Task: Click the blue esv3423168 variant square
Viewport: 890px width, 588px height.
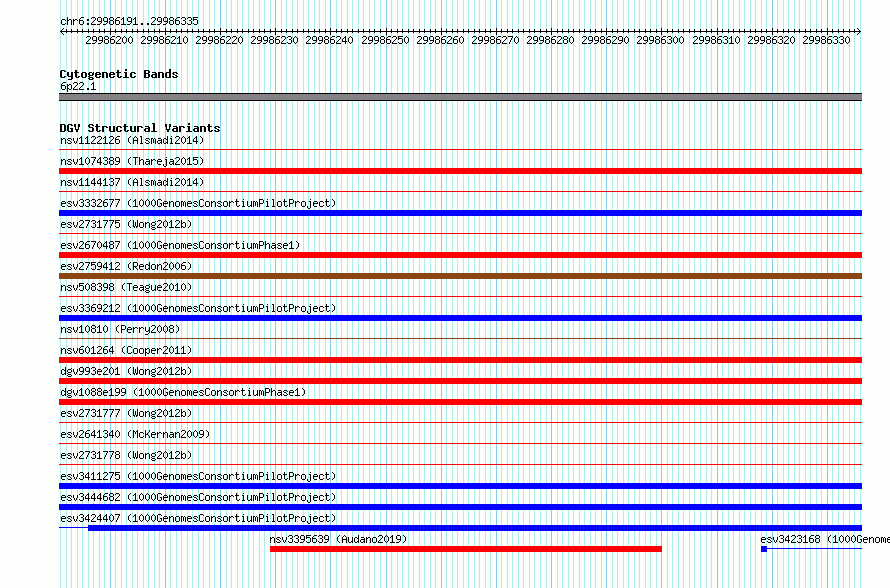Action: [x=764, y=549]
